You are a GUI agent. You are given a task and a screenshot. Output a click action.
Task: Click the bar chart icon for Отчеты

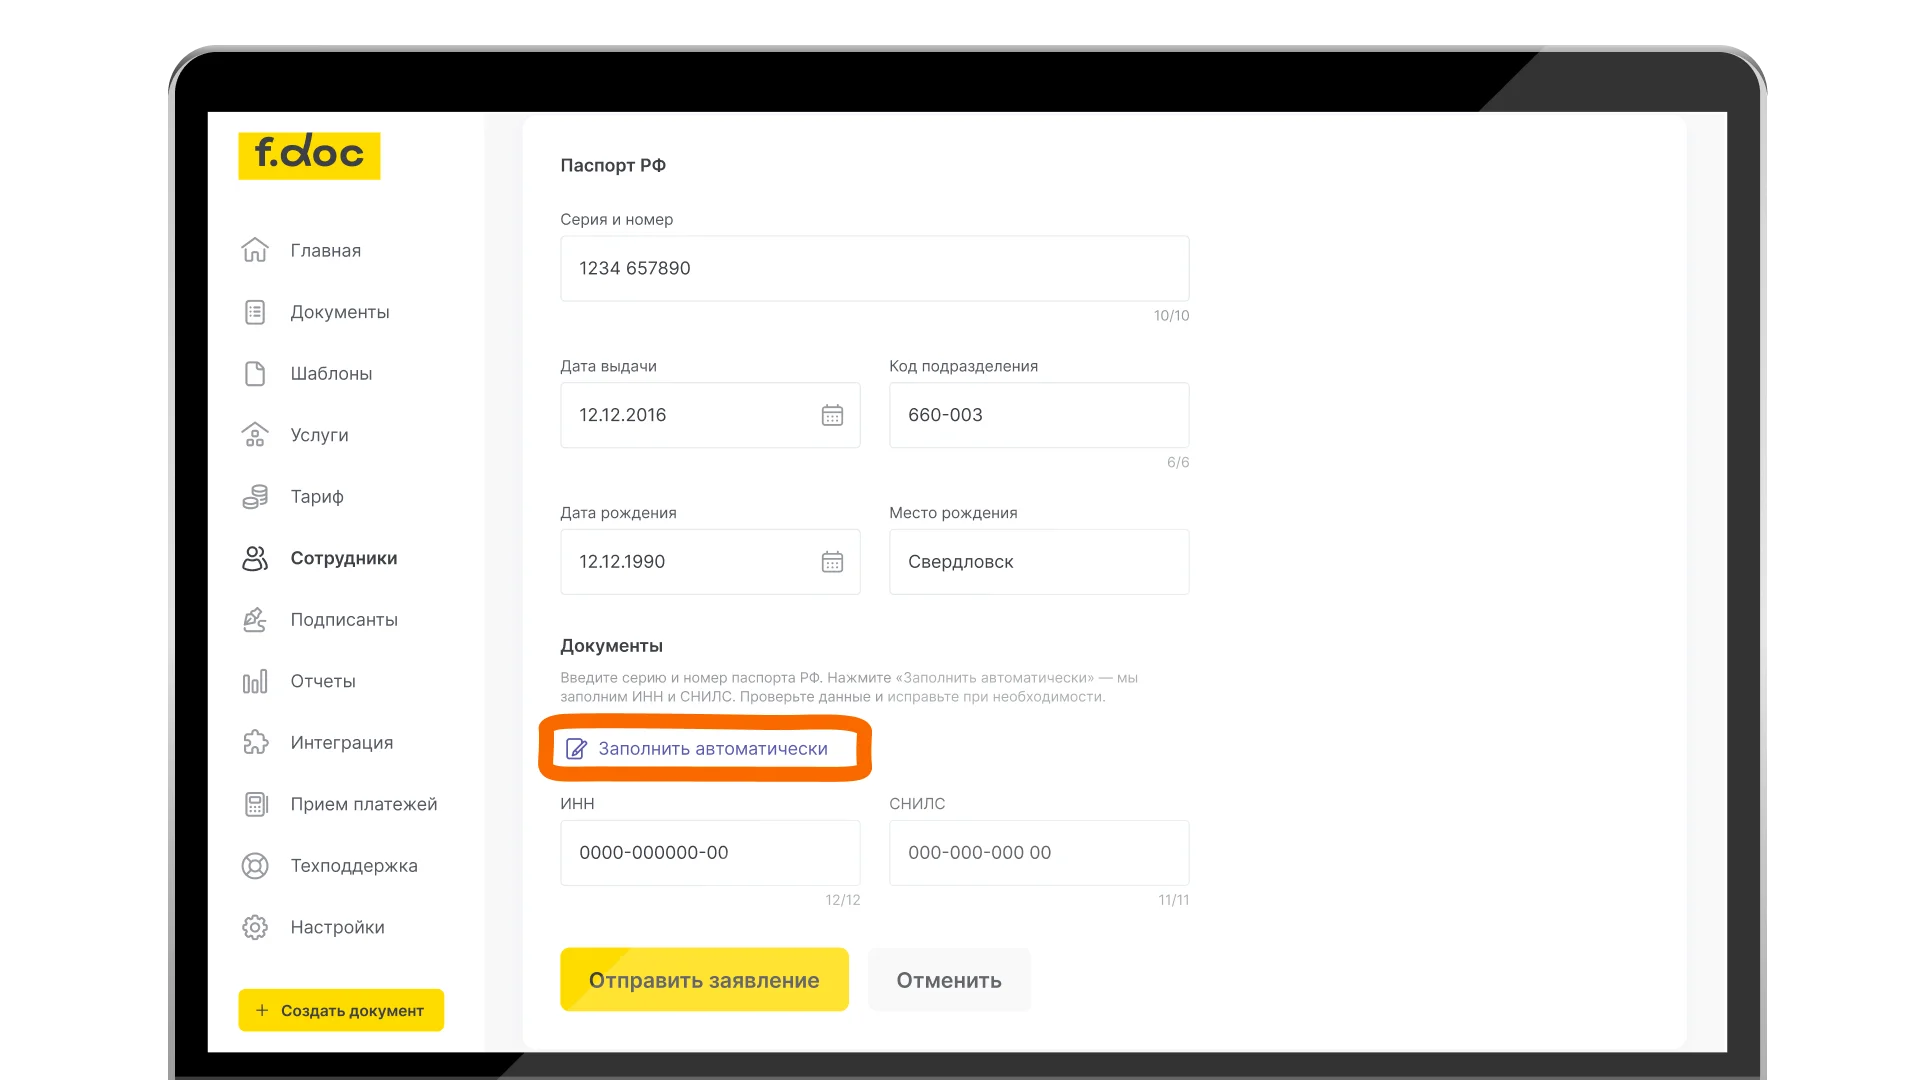click(x=255, y=682)
